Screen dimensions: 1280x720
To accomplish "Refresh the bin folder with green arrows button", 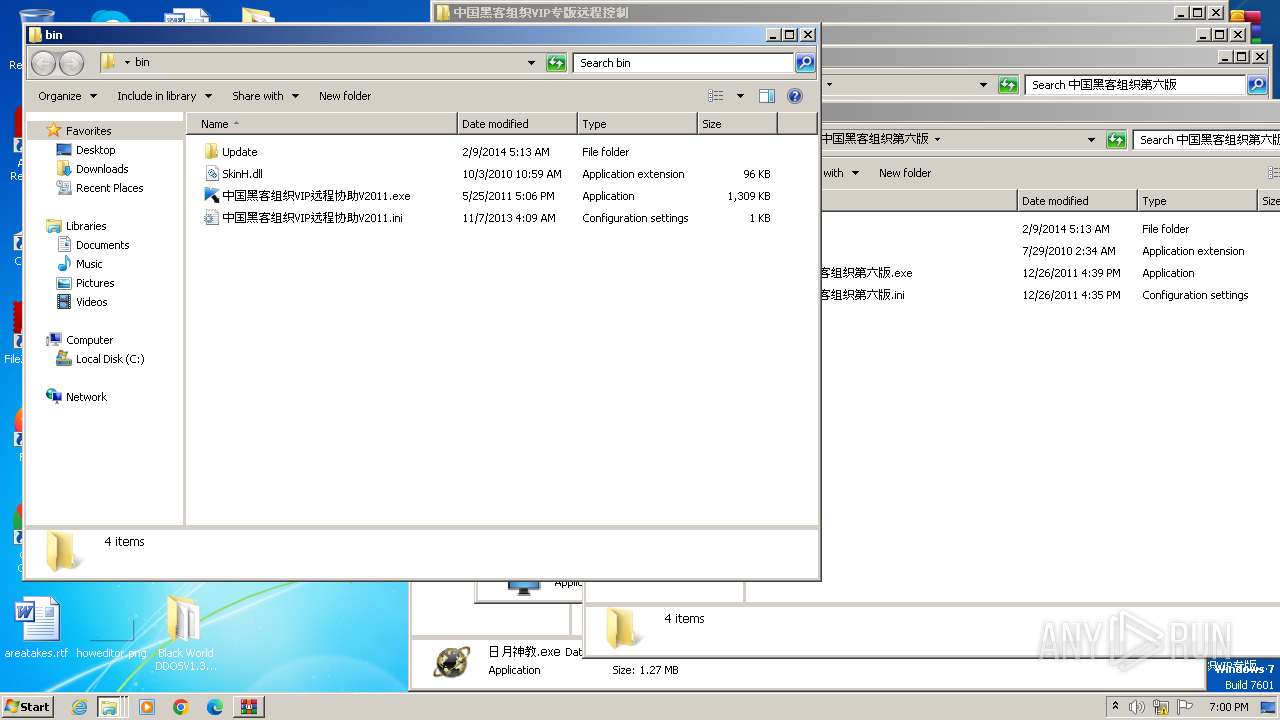I will (556, 63).
